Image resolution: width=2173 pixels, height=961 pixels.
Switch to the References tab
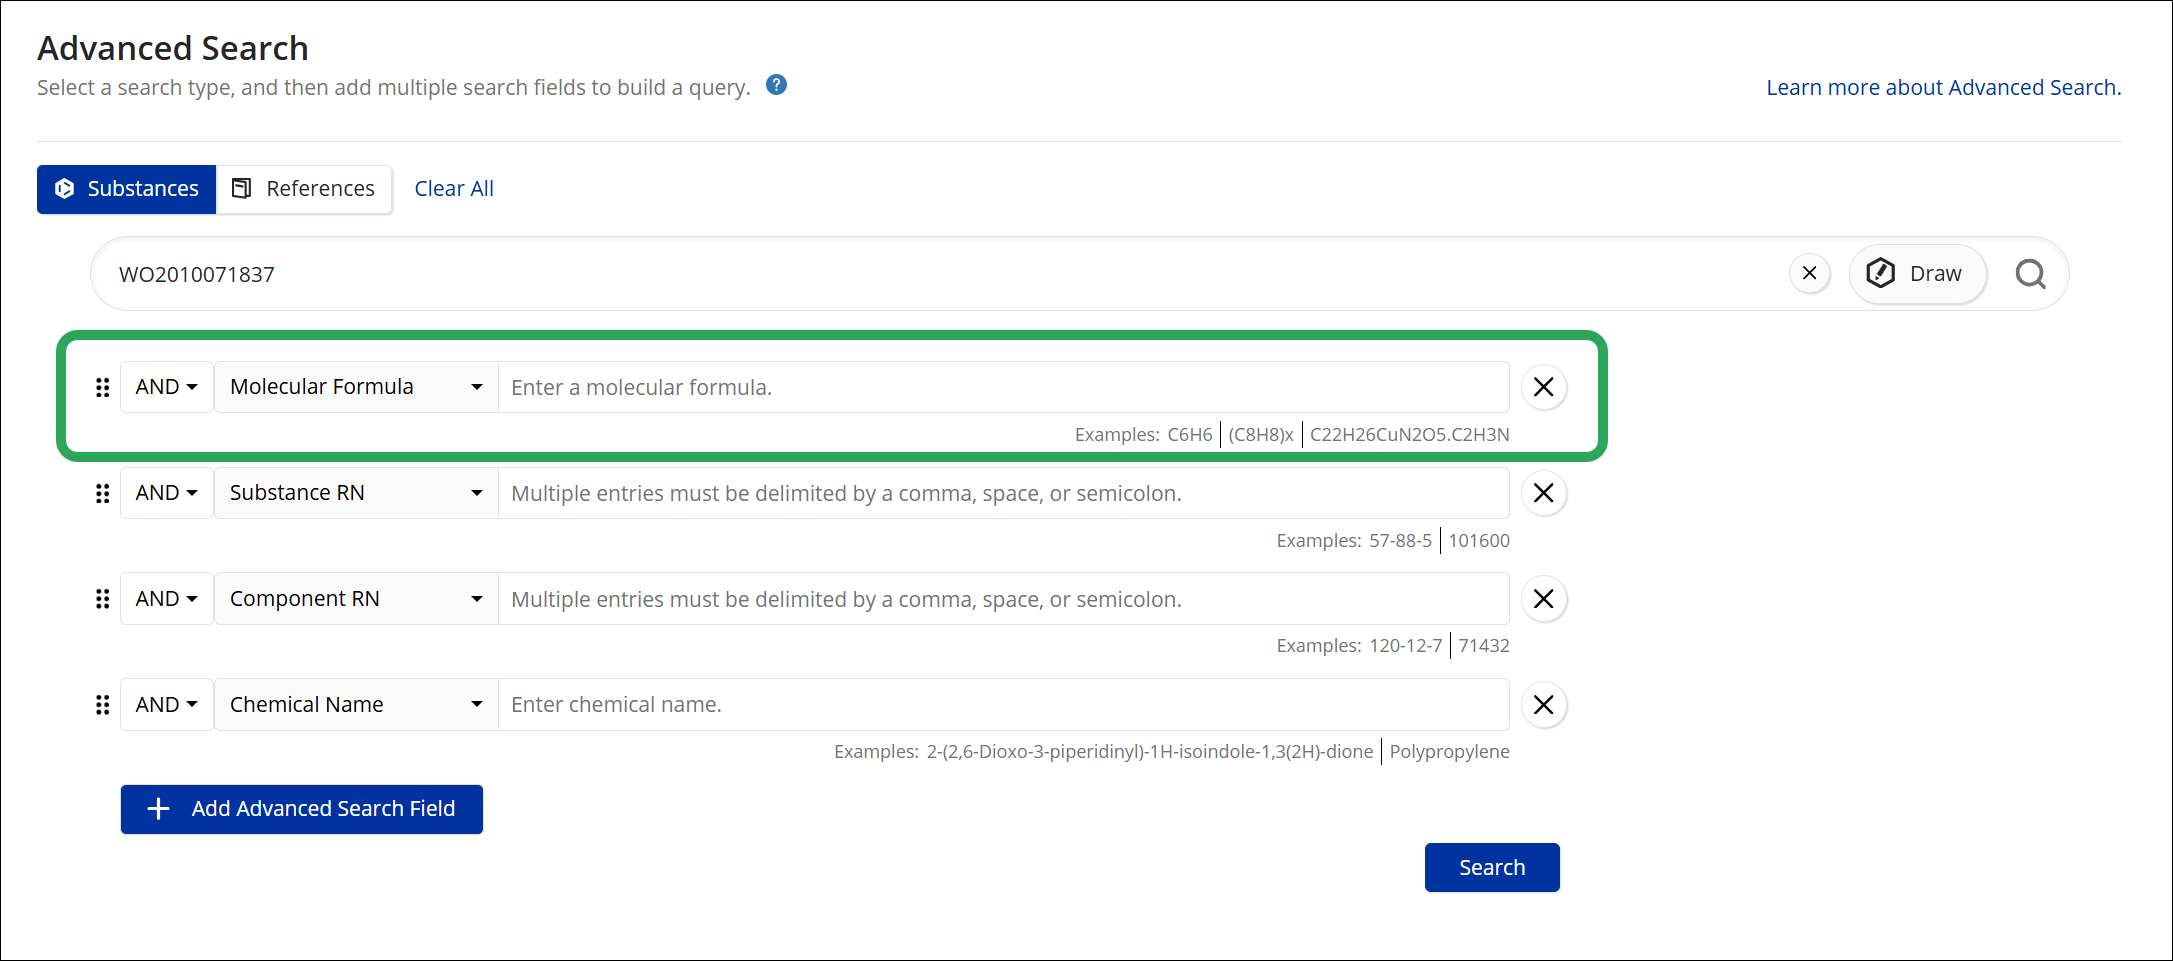coord(304,189)
